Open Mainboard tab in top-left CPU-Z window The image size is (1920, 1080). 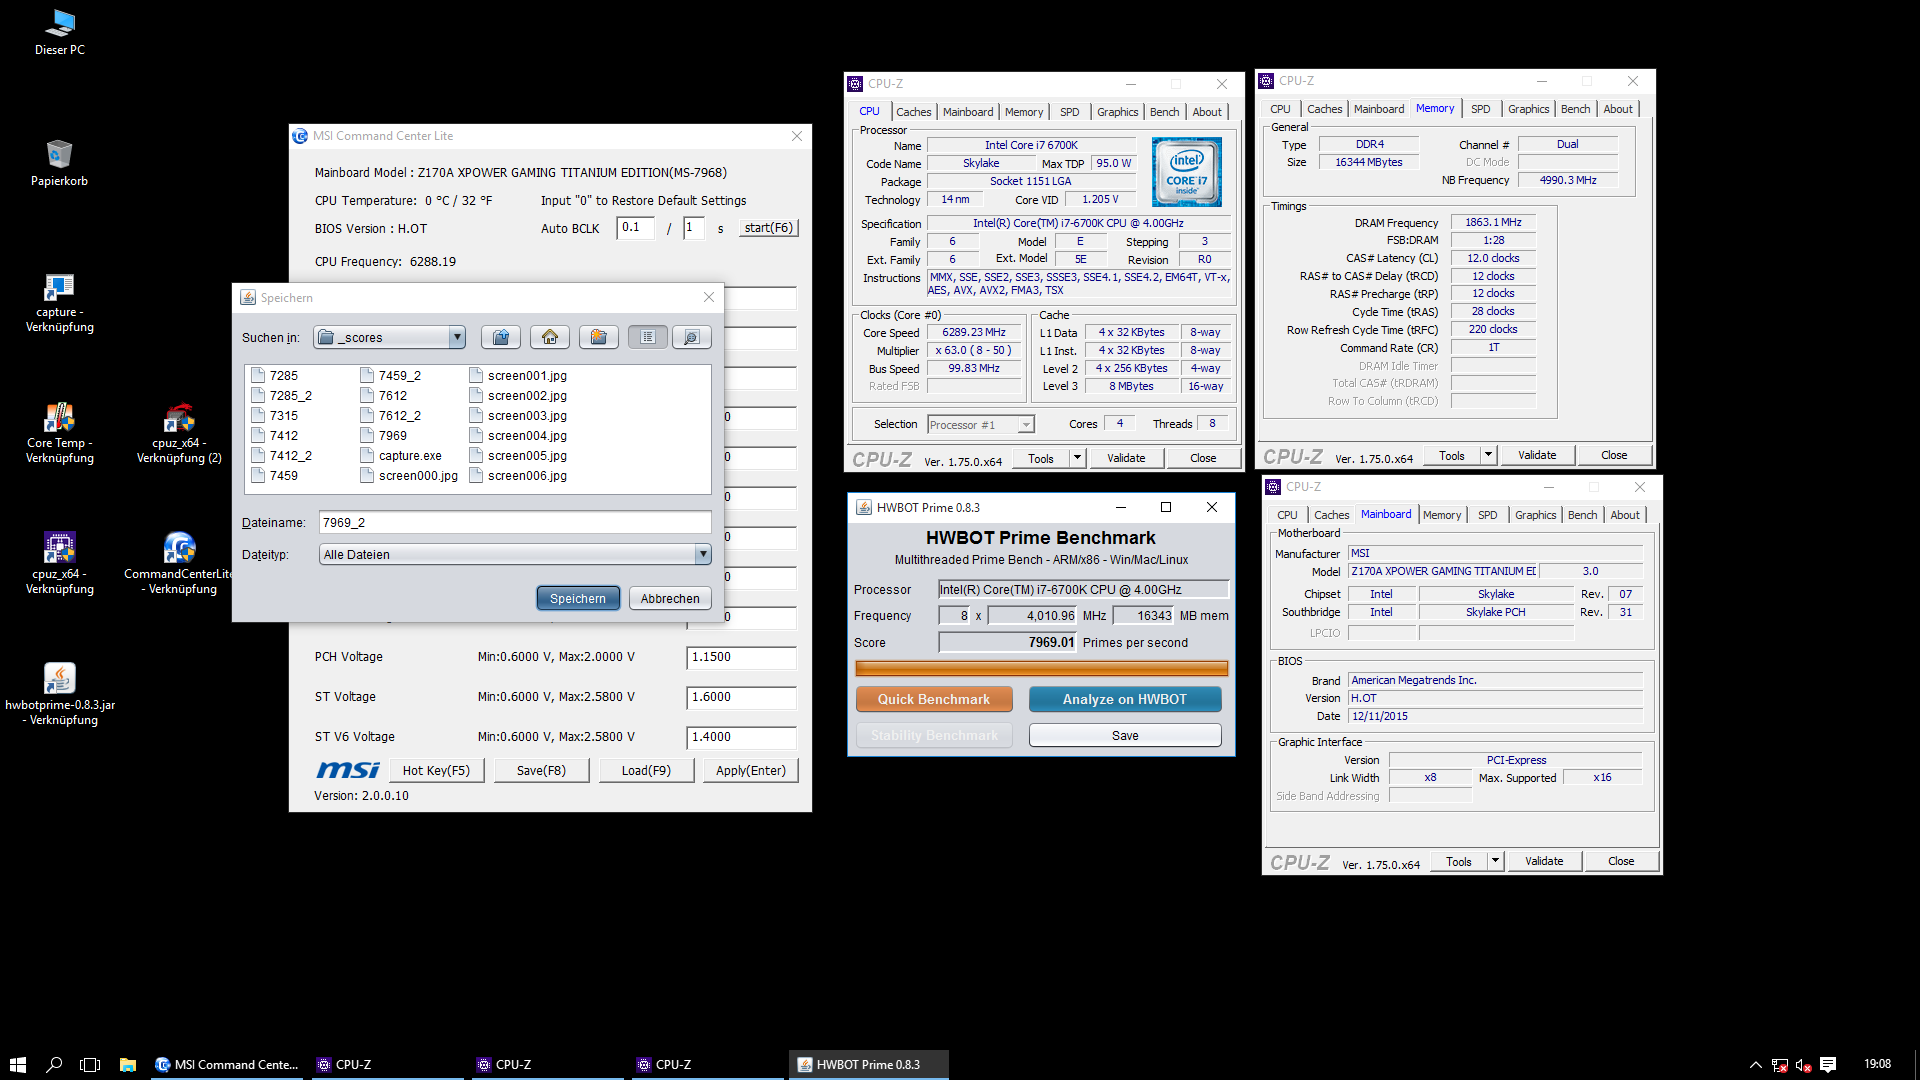click(968, 112)
